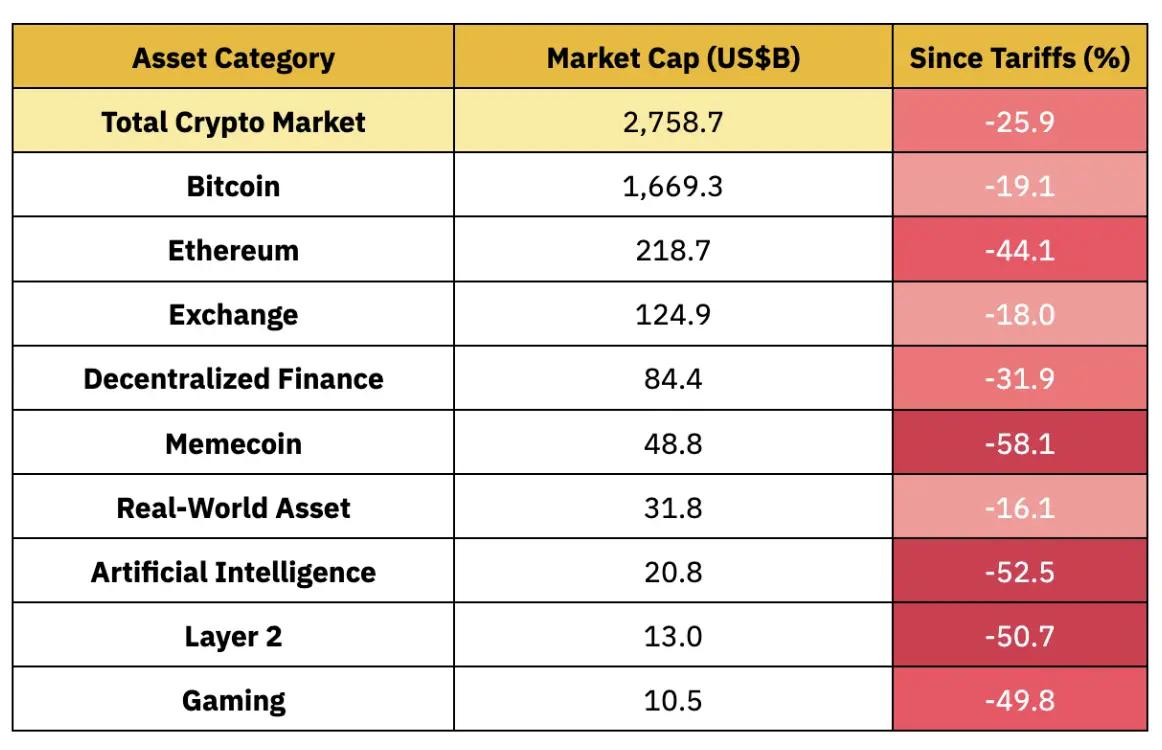The width and height of the screenshot is (1162, 750).
Task: Select the Total Crypto Market row label
Action: [233, 122]
